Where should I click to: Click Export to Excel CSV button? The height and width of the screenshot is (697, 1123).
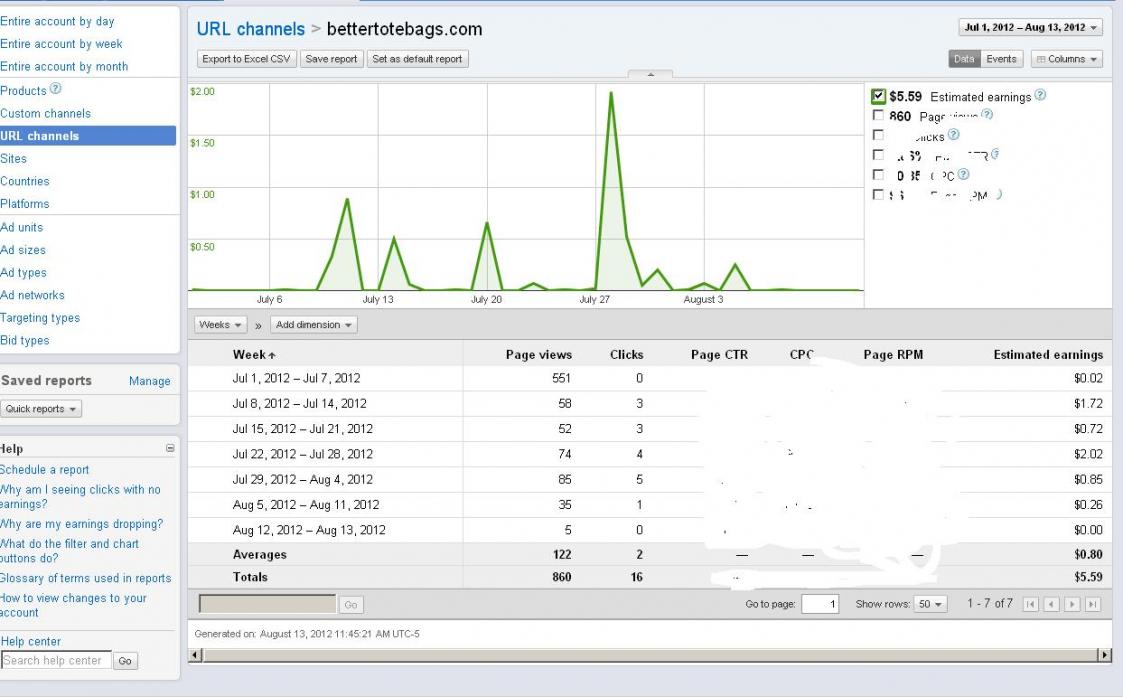coord(246,59)
